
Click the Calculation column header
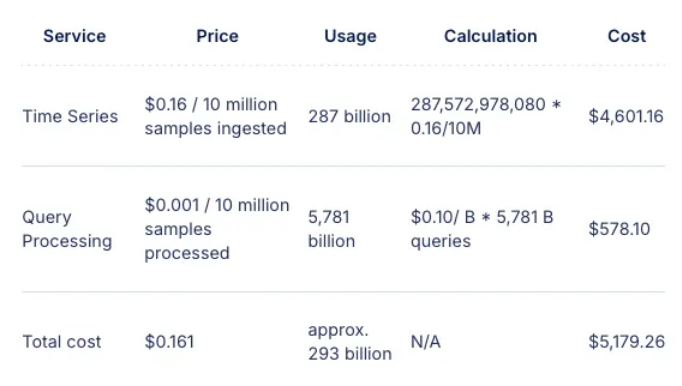coord(490,36)
